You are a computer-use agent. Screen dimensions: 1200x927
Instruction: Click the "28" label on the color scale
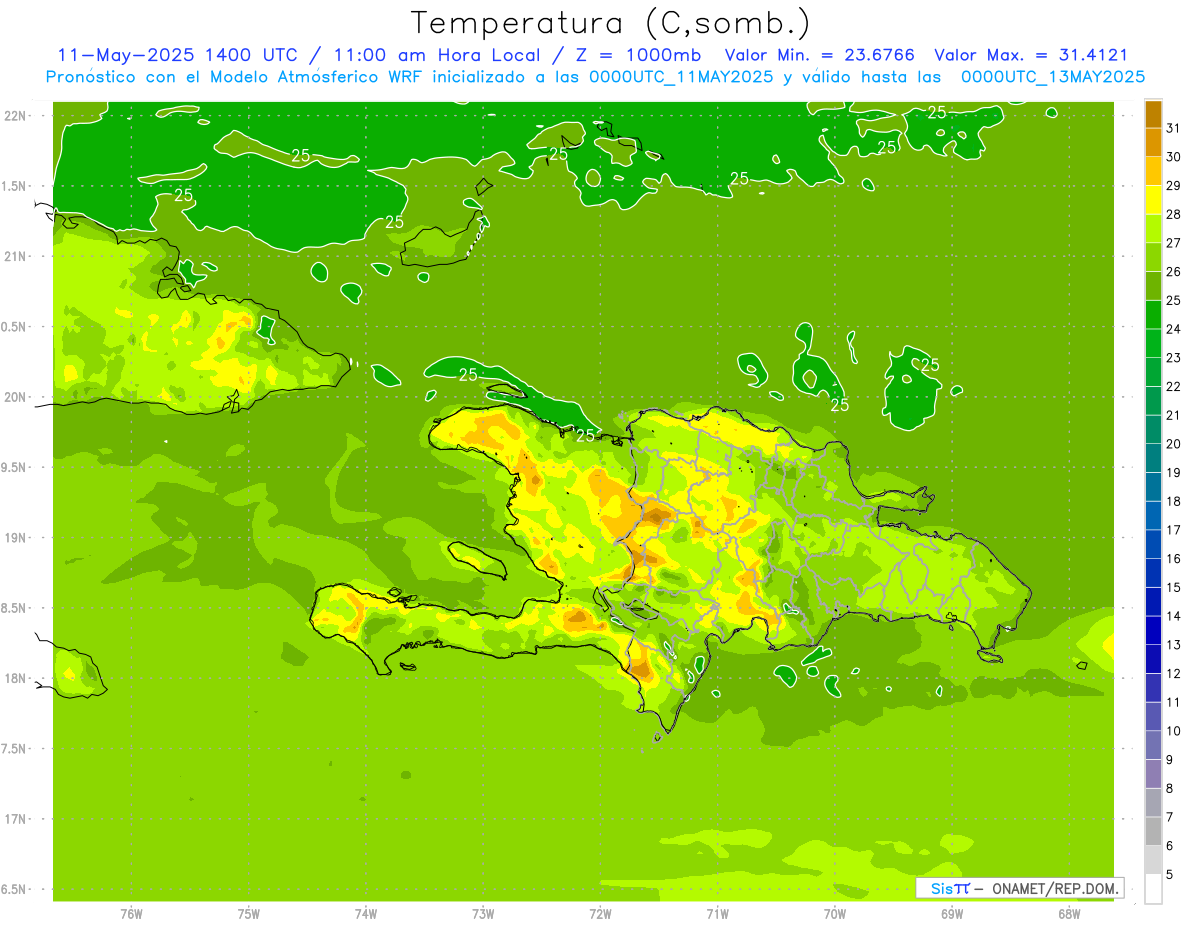tap(1174, 214)
